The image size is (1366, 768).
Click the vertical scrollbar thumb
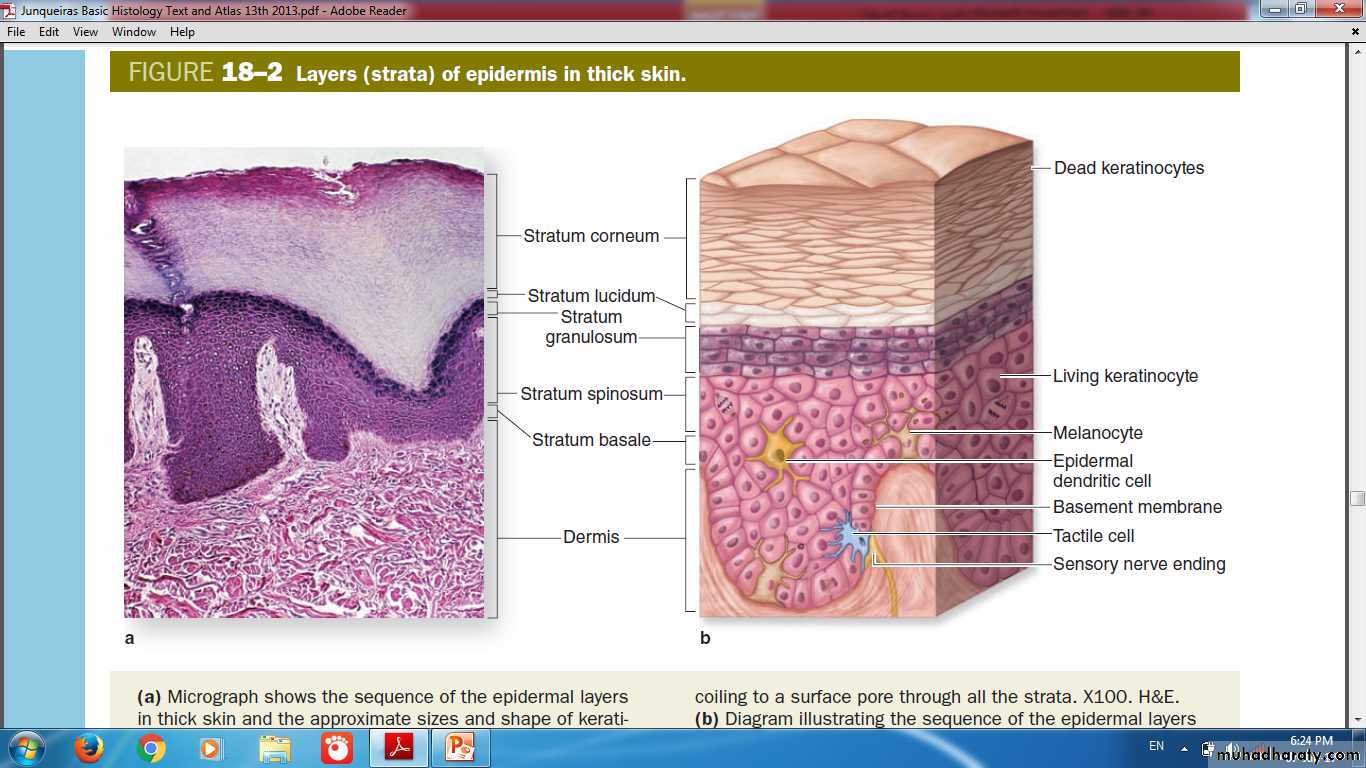pyautogui.click(x=1357, y=498)
